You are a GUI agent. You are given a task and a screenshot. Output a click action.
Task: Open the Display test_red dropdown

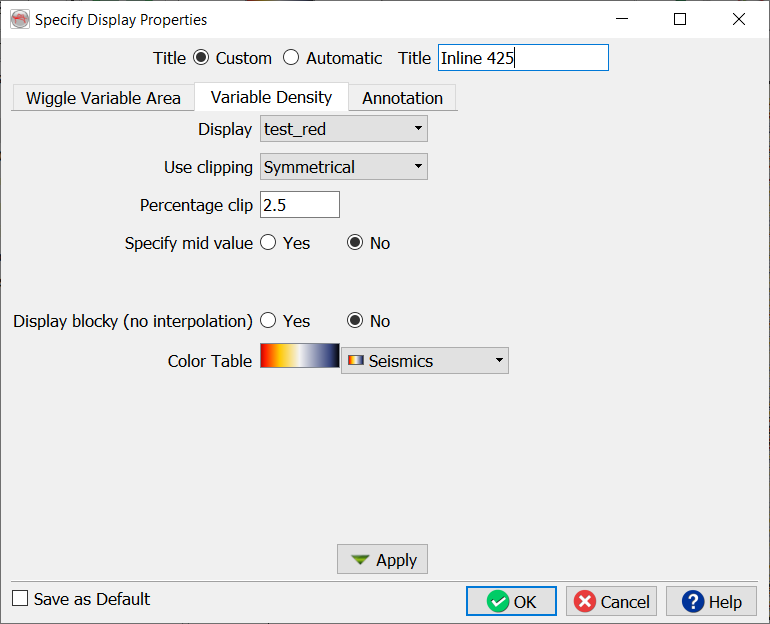click(x=343, y=129)
